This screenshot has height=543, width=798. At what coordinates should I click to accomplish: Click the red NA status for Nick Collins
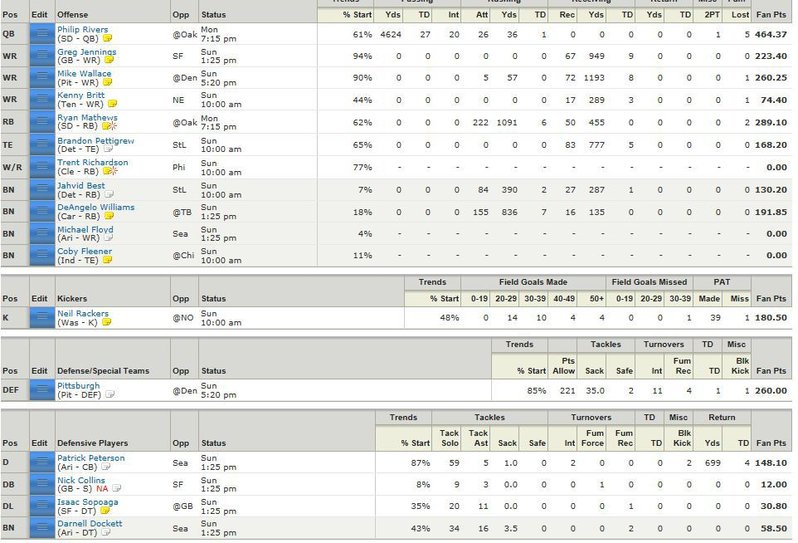(x=102, y=489)
